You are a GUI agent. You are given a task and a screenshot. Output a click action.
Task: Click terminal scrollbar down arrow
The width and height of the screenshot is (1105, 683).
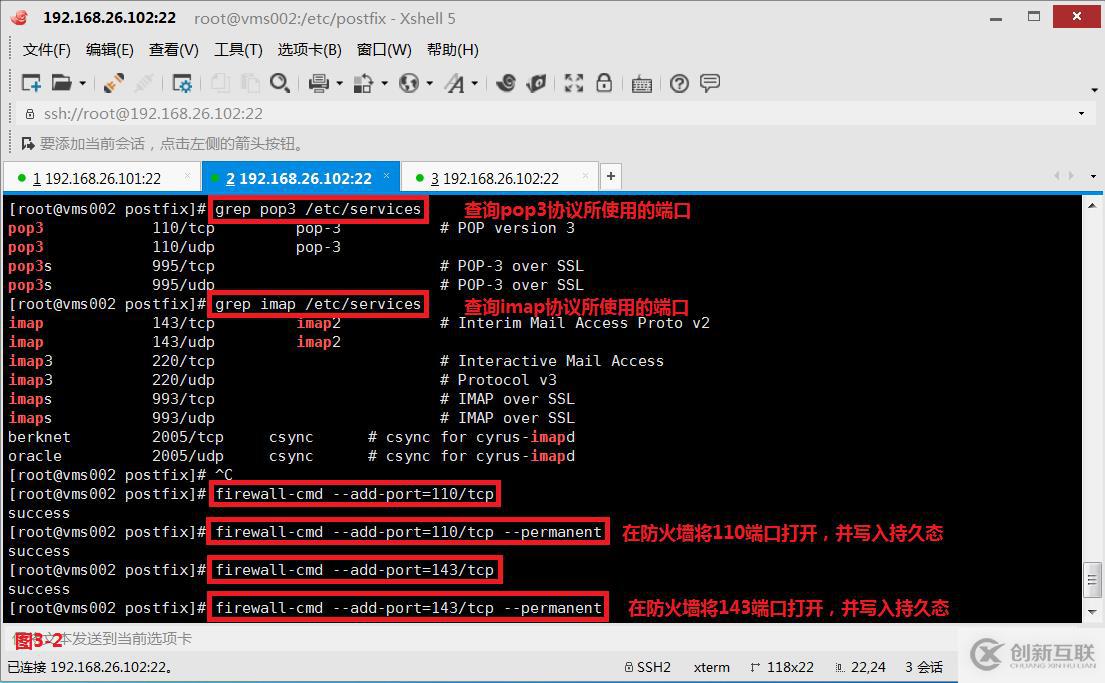click(1092, 612)
